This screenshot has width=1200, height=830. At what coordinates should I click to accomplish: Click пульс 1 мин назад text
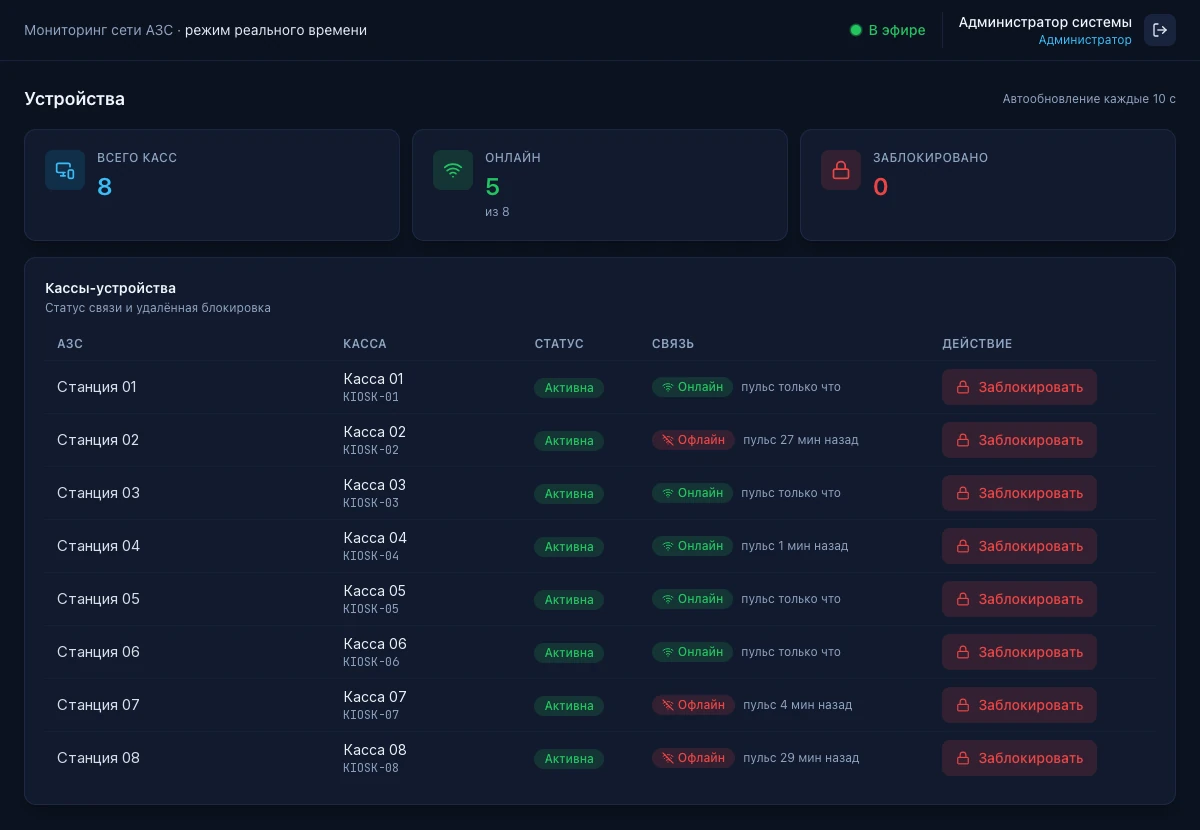point(794,546)
